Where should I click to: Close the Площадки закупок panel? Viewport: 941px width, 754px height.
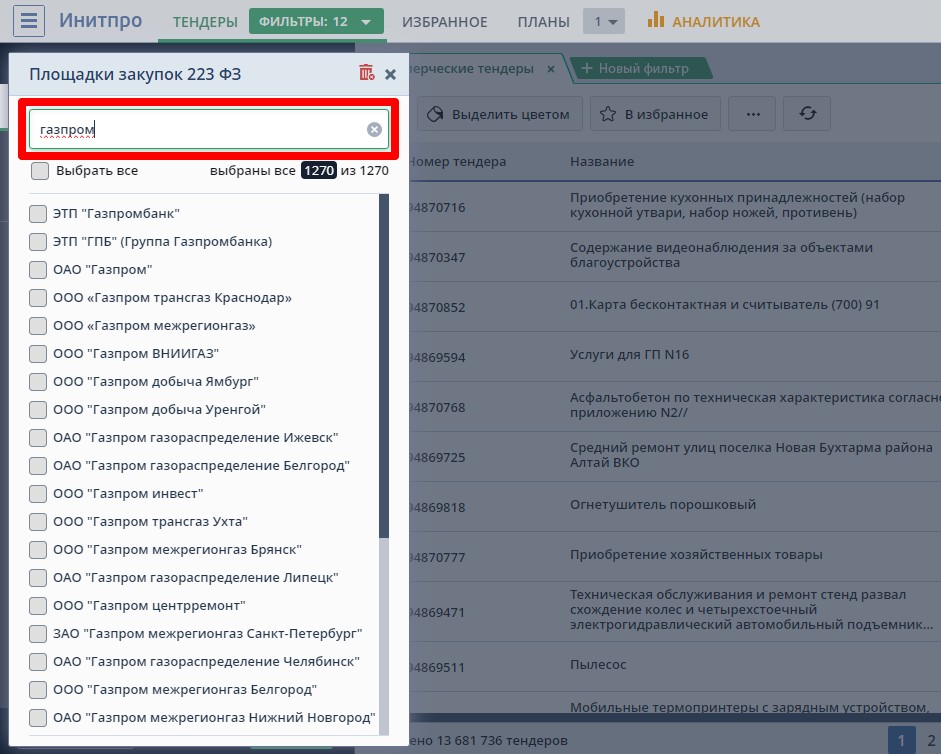390,74
